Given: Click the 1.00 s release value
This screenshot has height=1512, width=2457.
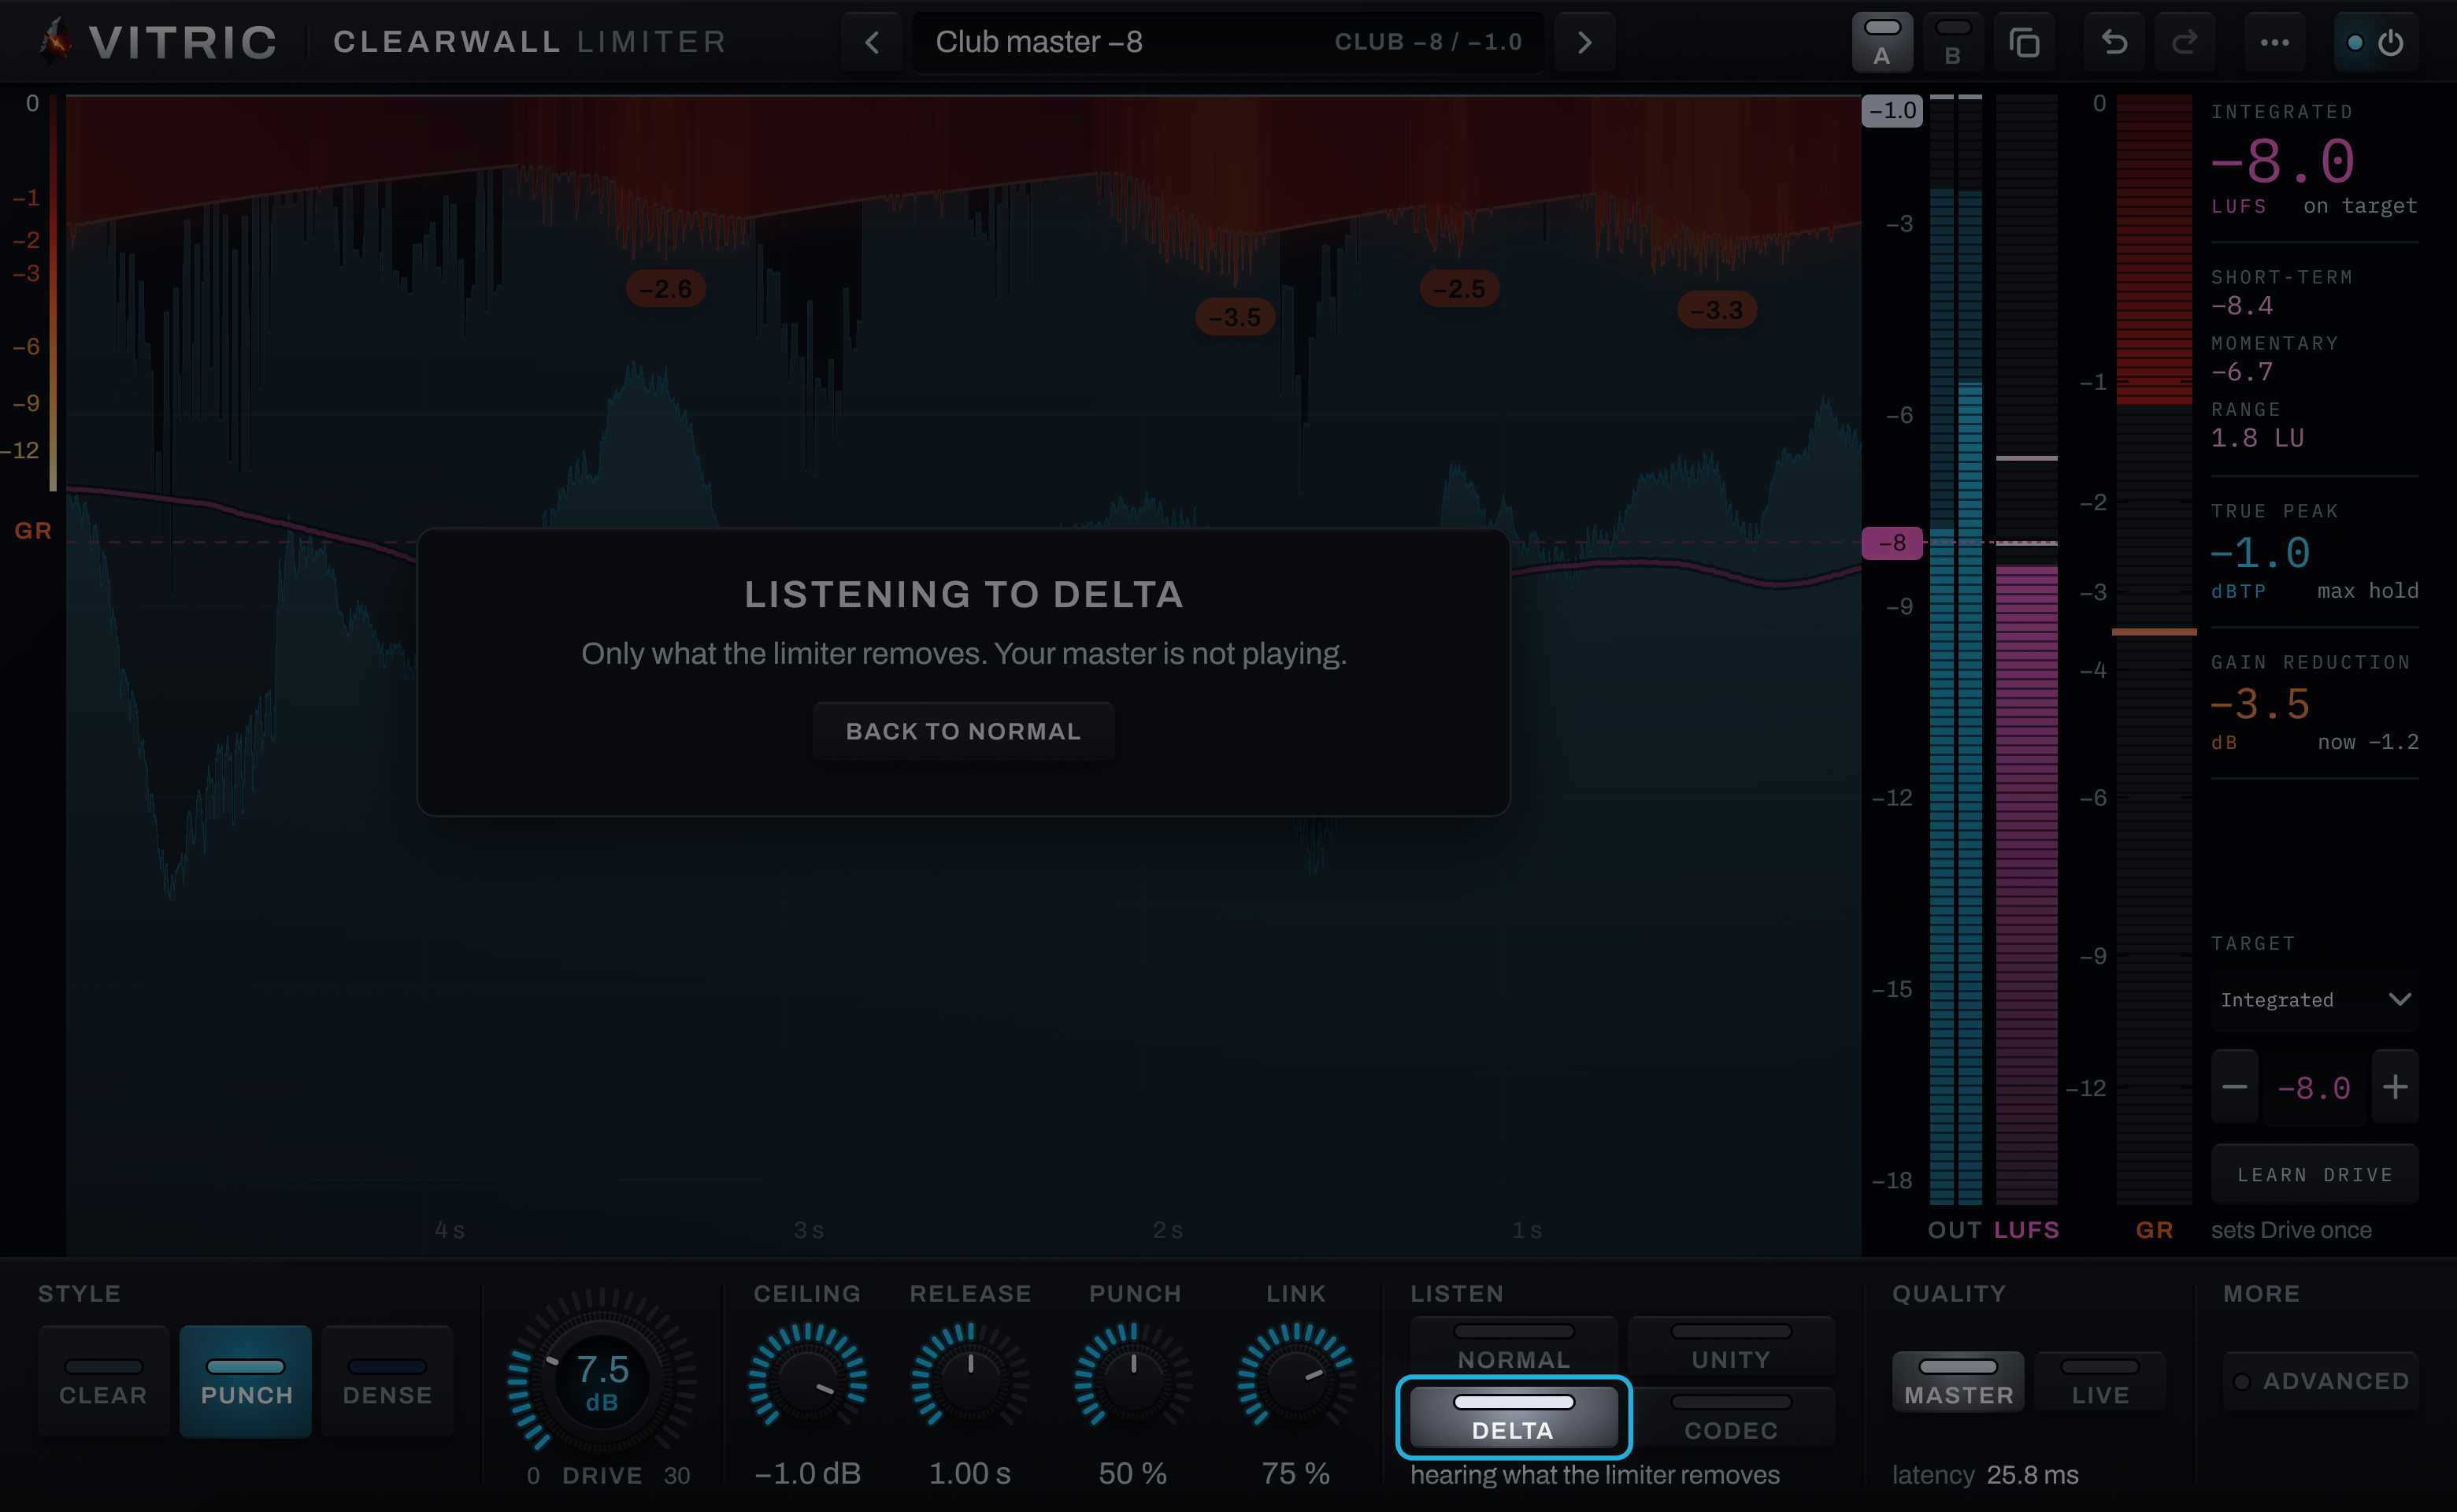Looking at the screenshot, I should click(970, 1473).
